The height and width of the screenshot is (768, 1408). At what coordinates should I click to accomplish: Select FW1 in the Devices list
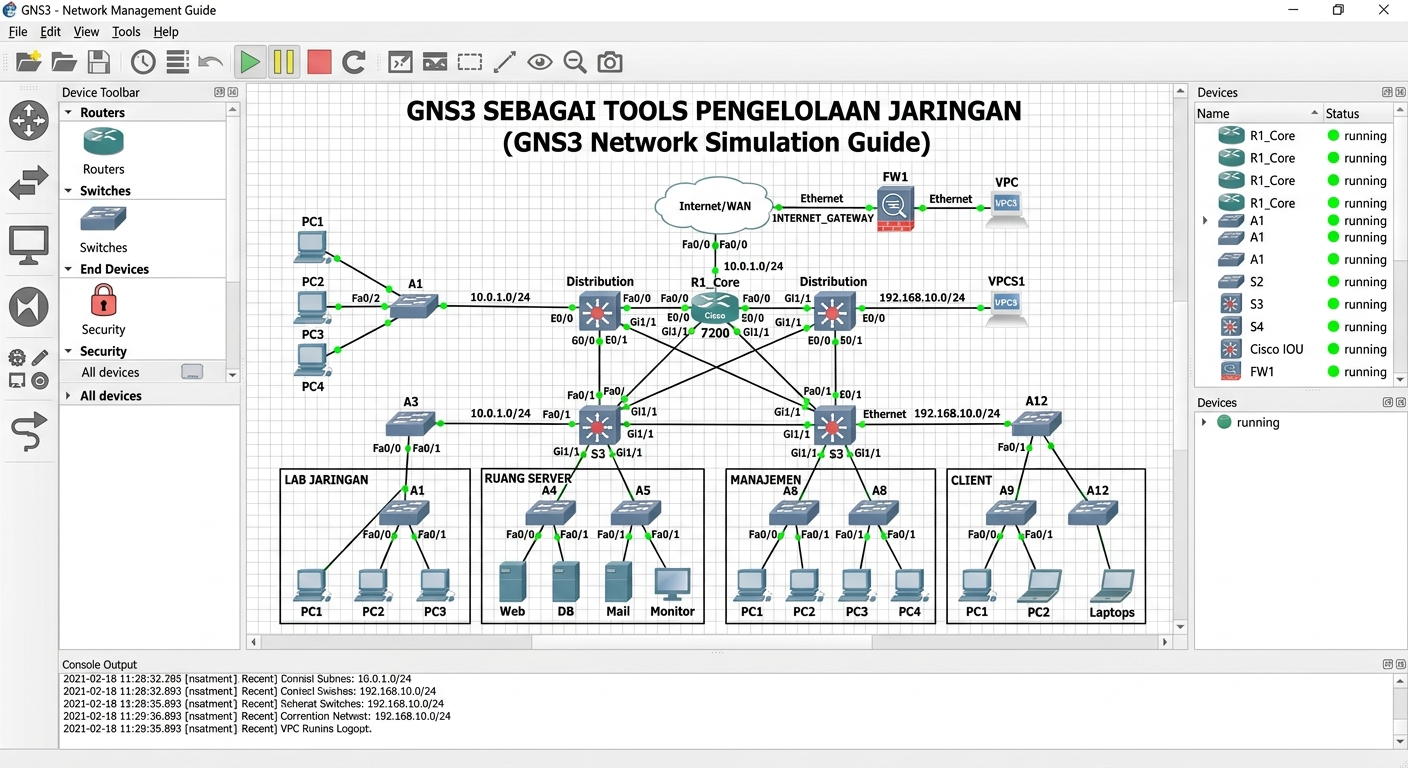tap(1262, 372)
